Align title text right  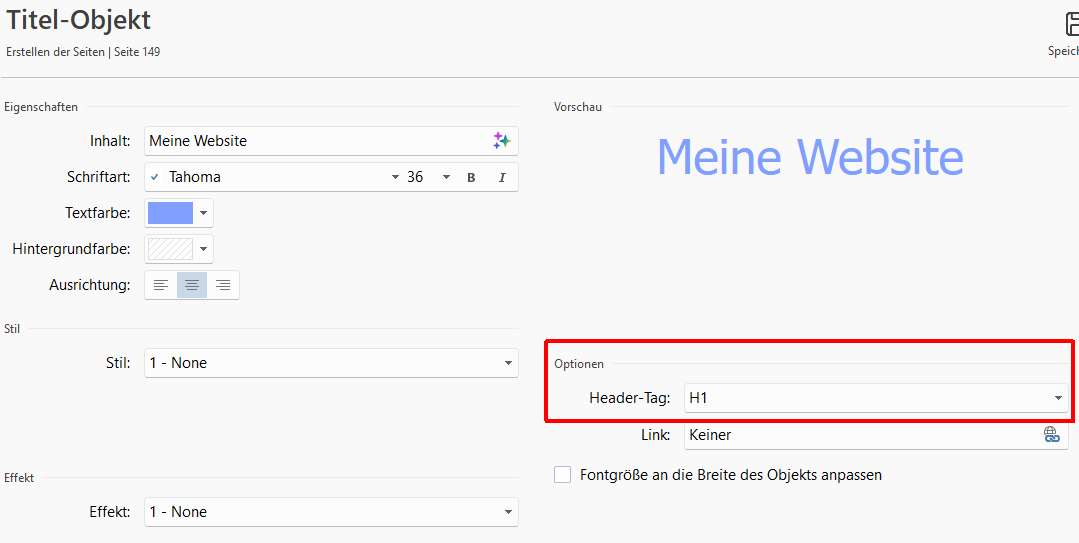[x=223, y=285]
